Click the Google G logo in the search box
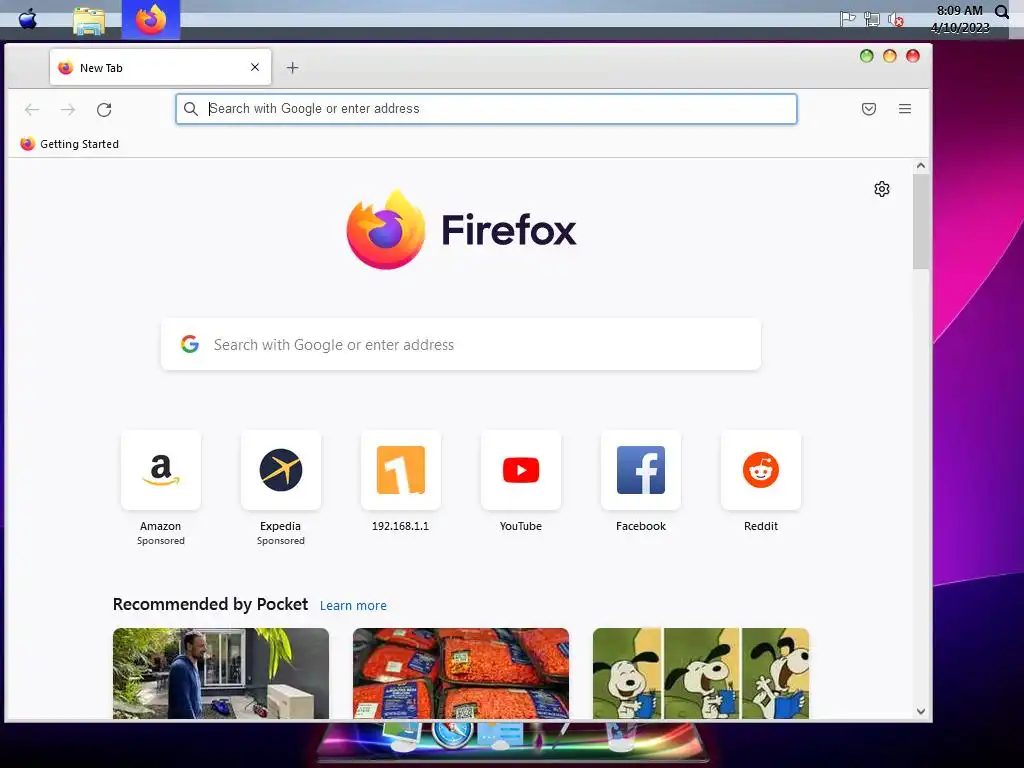This screenshot has width=1024, height=768. tap(190, 344)
